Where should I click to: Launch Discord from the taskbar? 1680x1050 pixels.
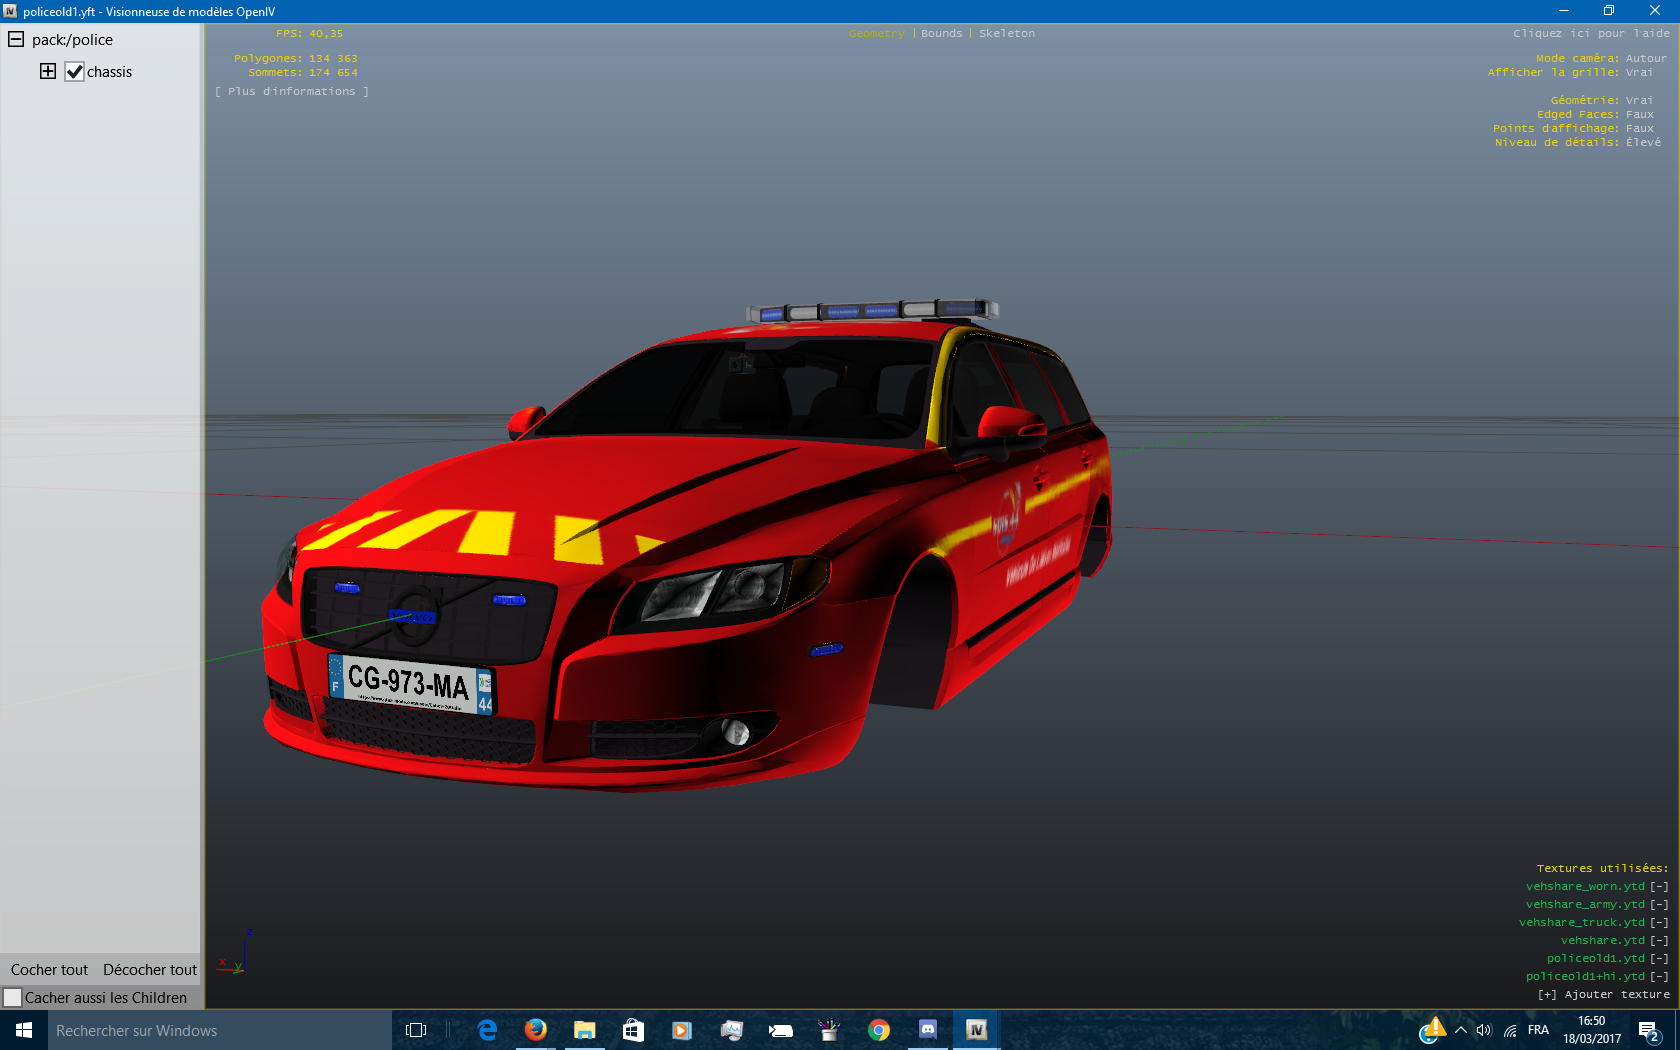click(x=927, y=1030)
